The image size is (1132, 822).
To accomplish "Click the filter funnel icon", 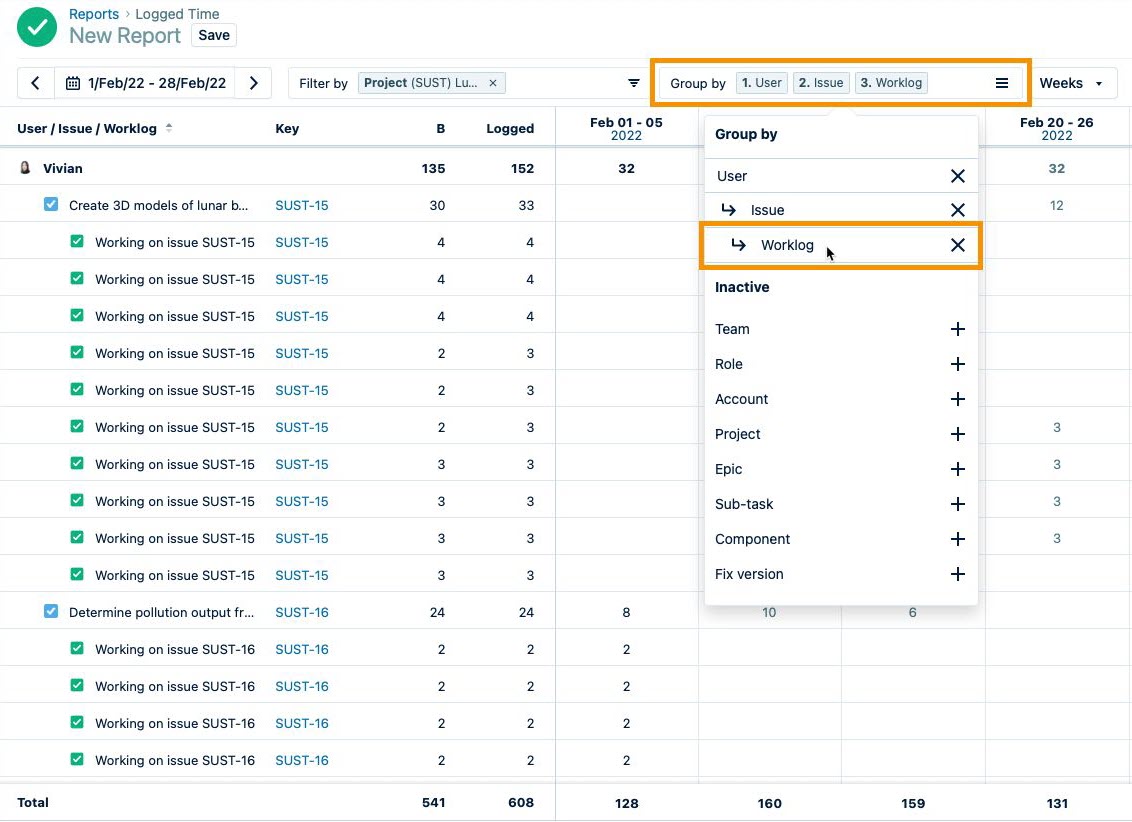I will pyautogui.click(x=634, y=83).
